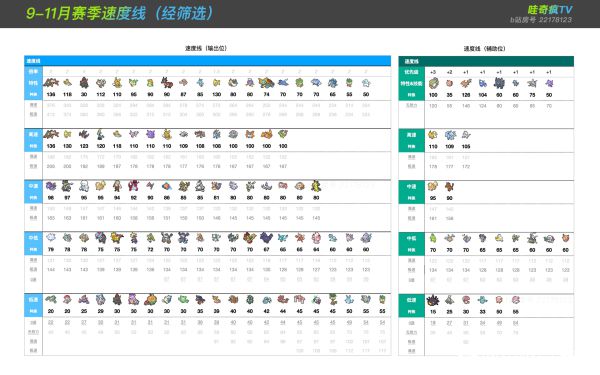The image size is (600, 375).
Task: Select the dark purple sprite above 67 in the 中低 row
Action: coord(266,237)
